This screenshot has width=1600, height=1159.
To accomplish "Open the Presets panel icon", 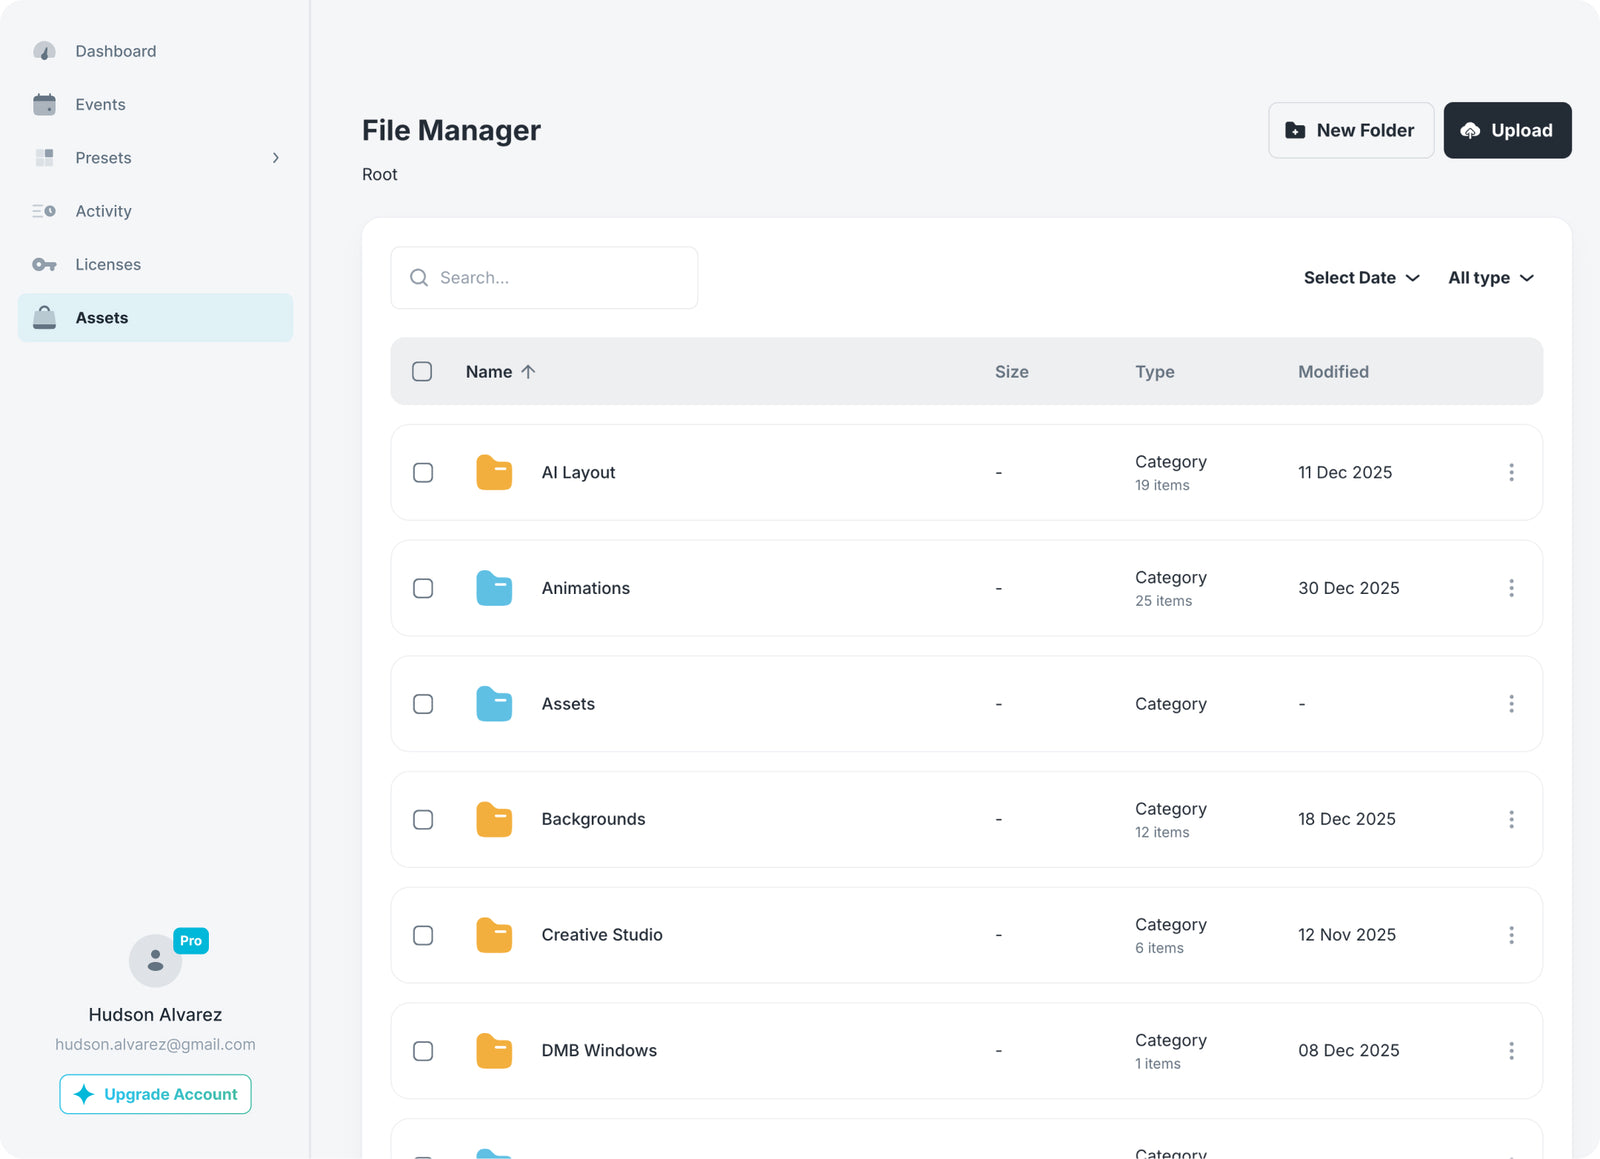I will [x=45, y=157].
